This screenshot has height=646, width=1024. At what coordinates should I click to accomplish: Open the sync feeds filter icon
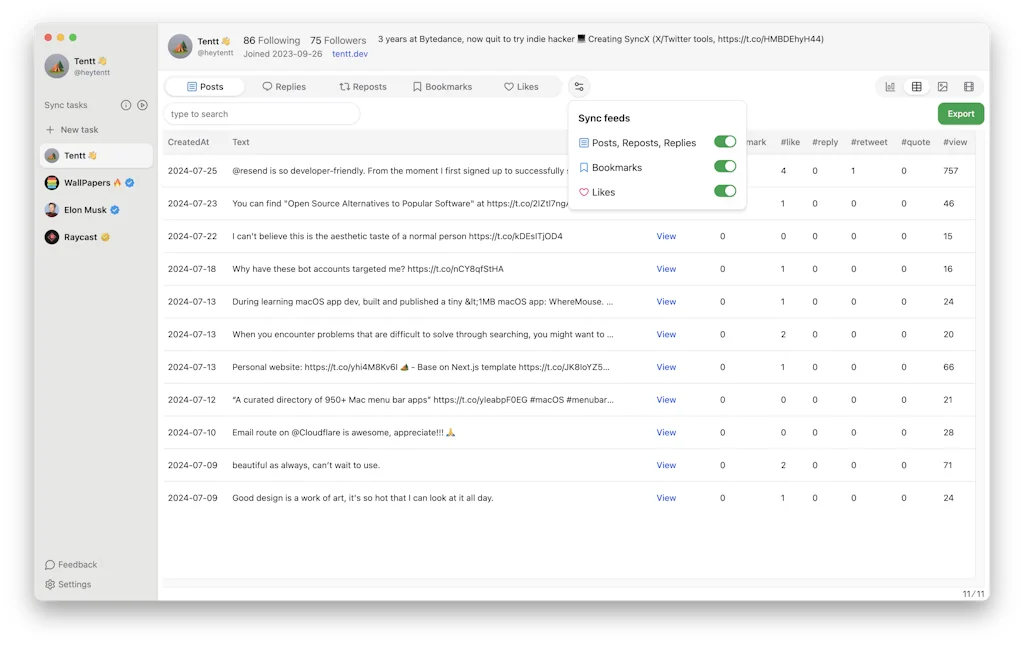click(579, 86)
